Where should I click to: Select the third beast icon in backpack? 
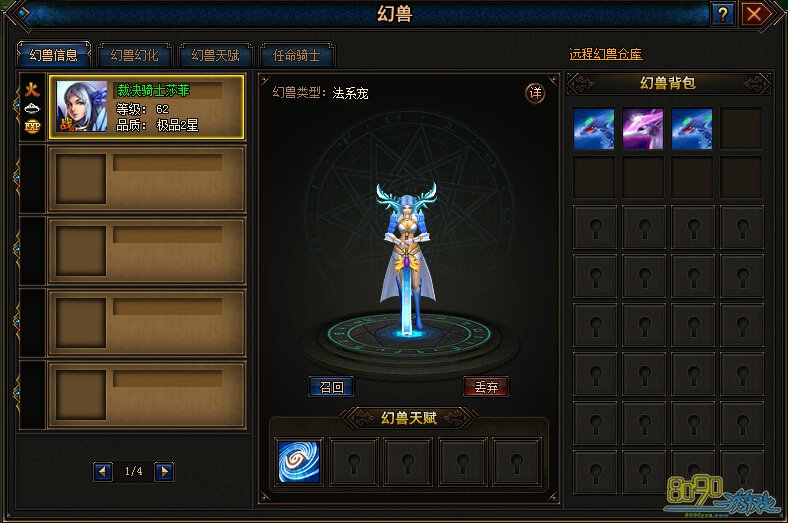click(x=692, y=129)
